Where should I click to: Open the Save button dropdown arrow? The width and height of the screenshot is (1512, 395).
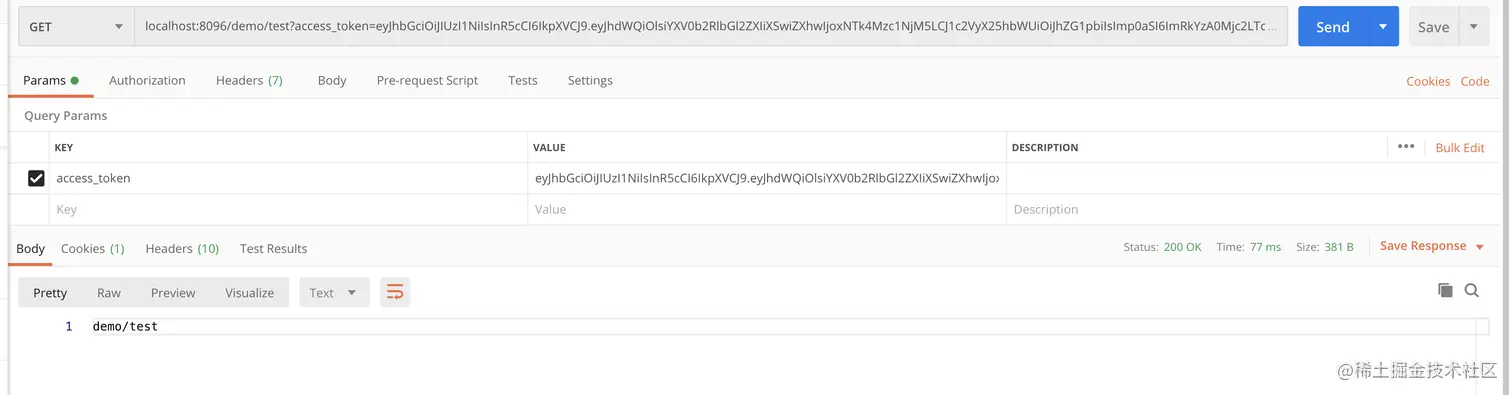click(1474, 27)
